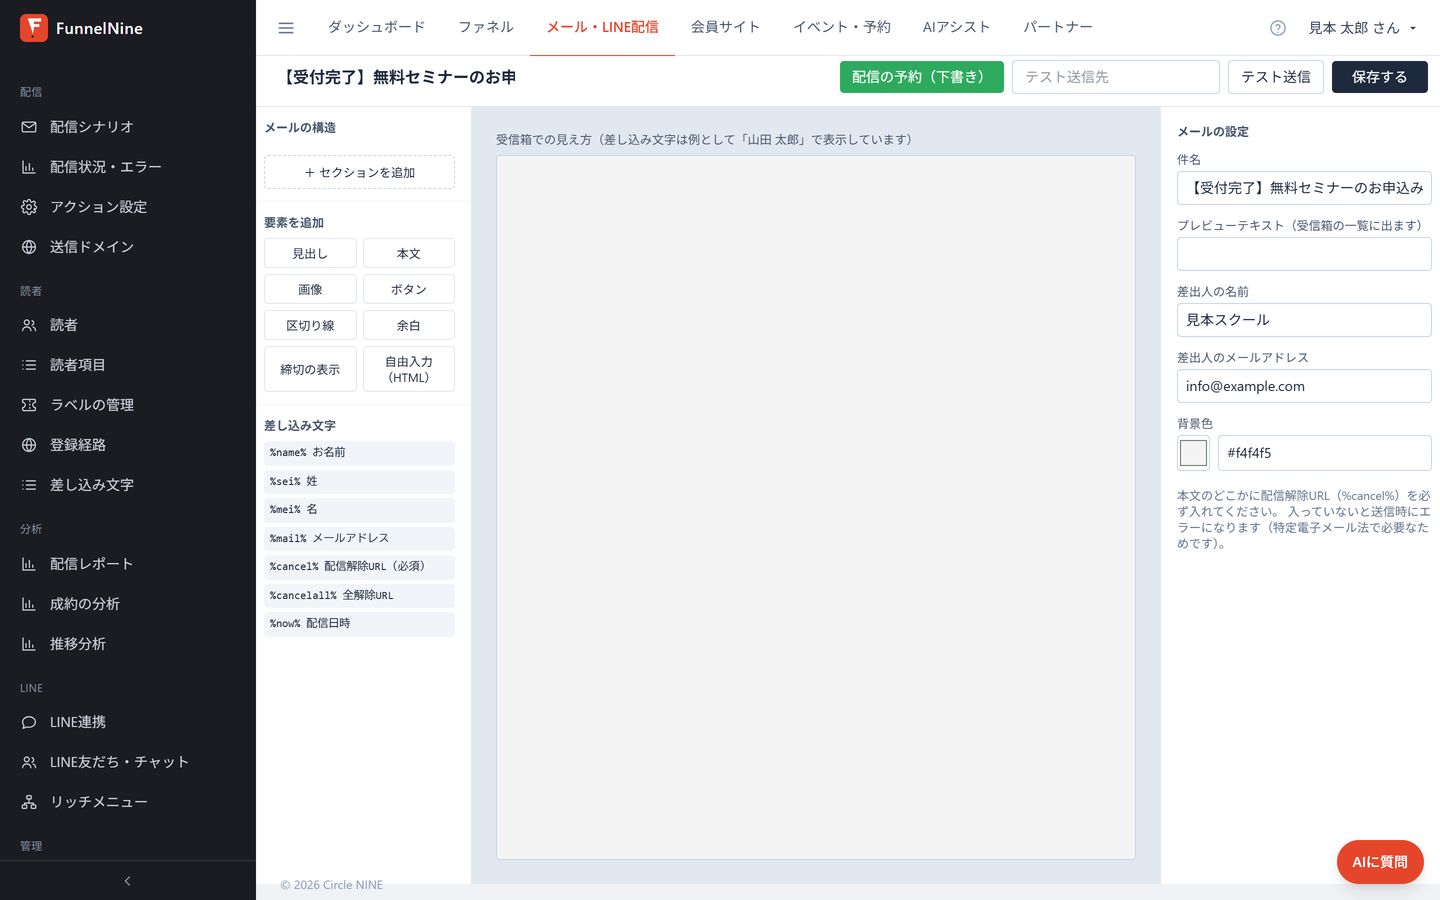Viewport: 1440px width, 900px height.
Task: Open the AIに質問 chat button
Action: 1380,862
